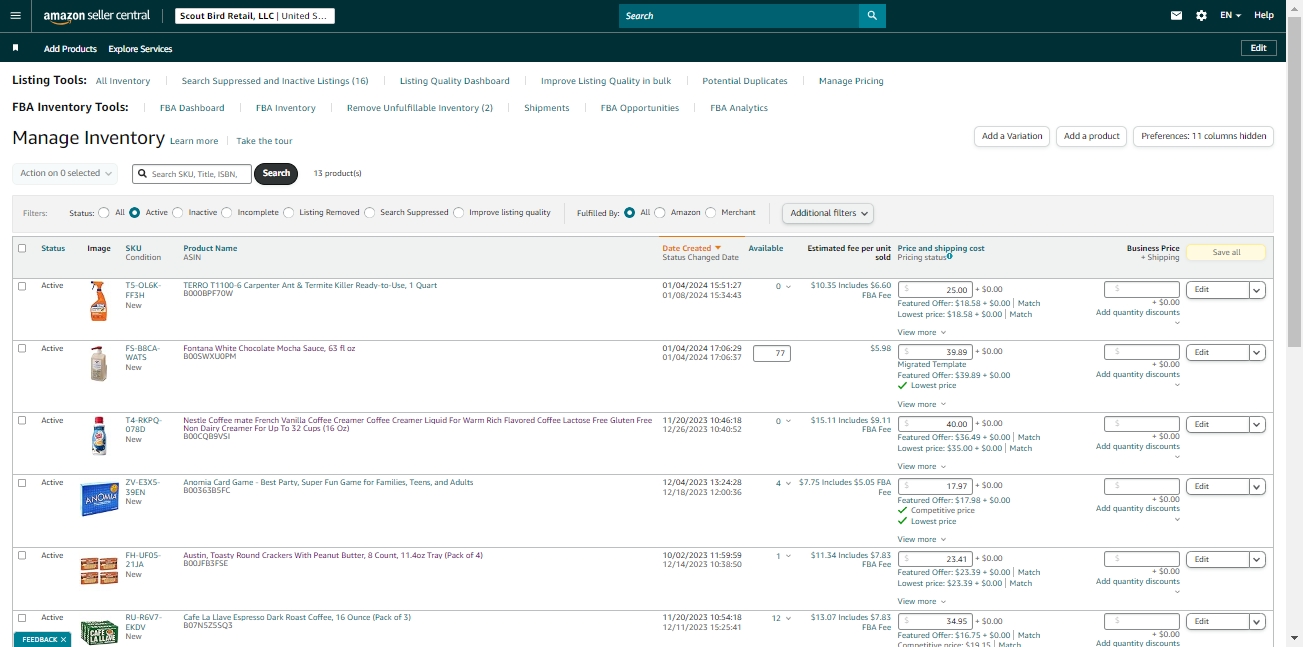This screenshot has height=647, width=1303.
Task: Click TERRO price field showing 25.00
Action: pyautogui.click(x=935, y=290)
